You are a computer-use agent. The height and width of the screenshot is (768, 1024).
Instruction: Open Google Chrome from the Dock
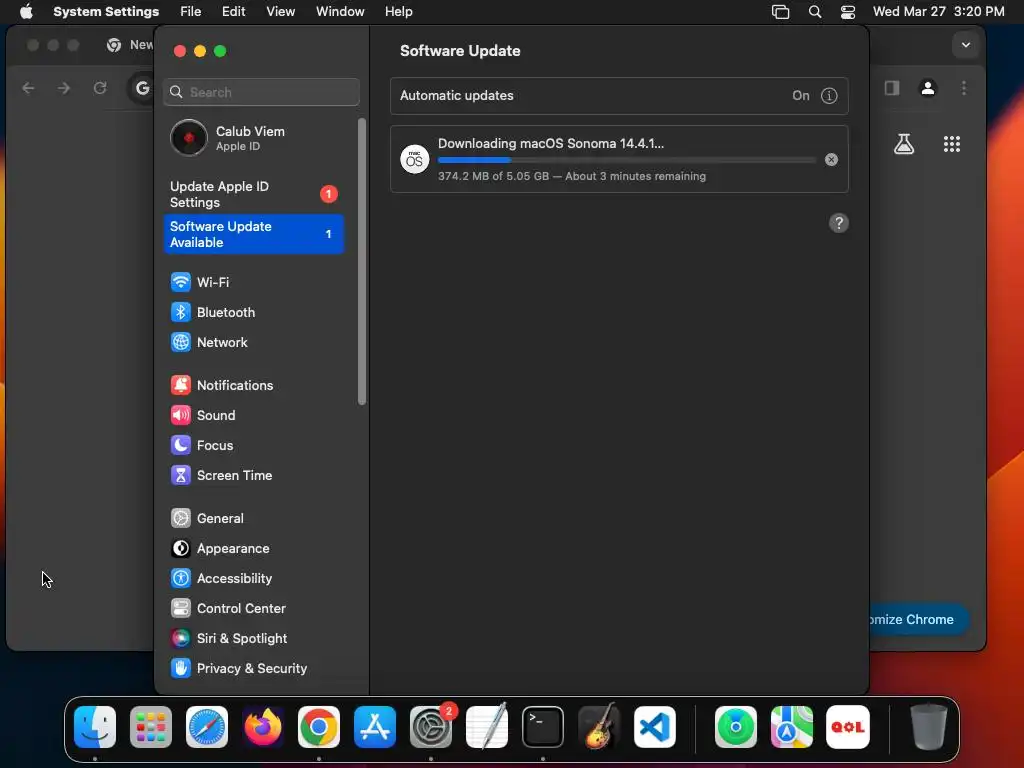click(x=319, y=727)
